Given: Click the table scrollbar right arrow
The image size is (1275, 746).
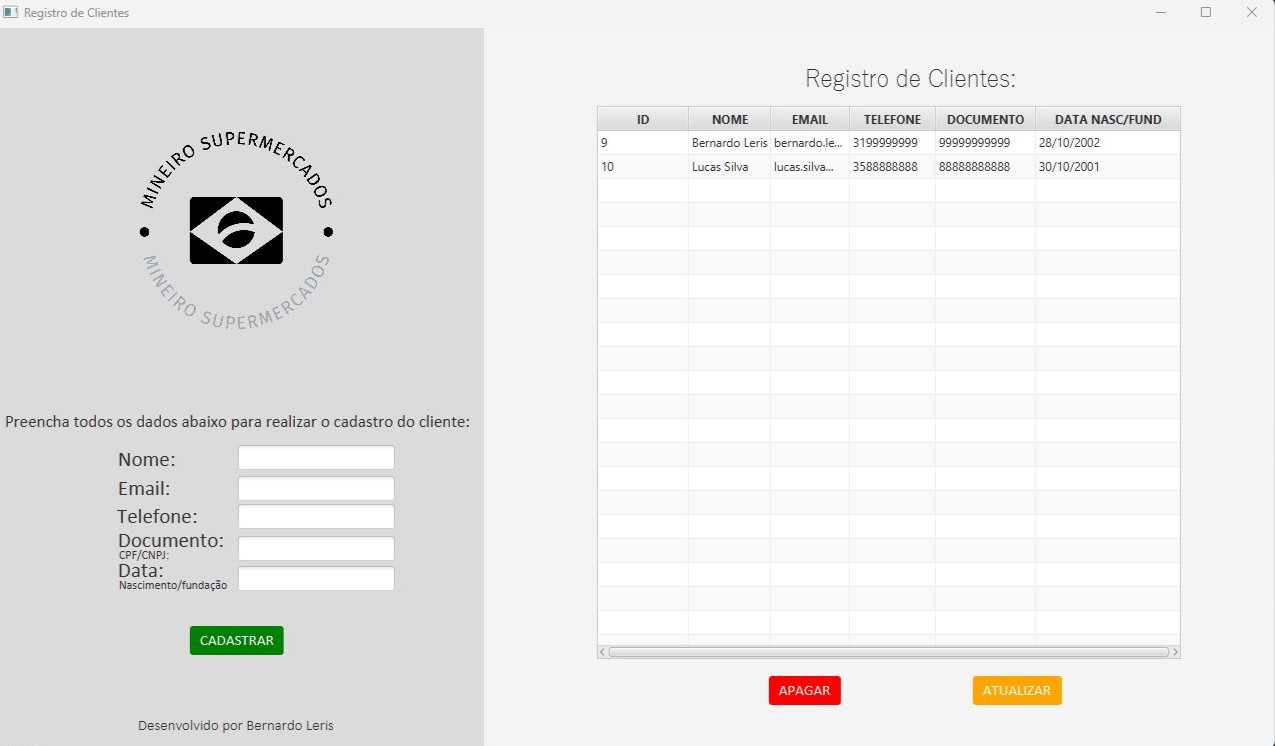Looking at the screenshot, I should pos(1175,652).
